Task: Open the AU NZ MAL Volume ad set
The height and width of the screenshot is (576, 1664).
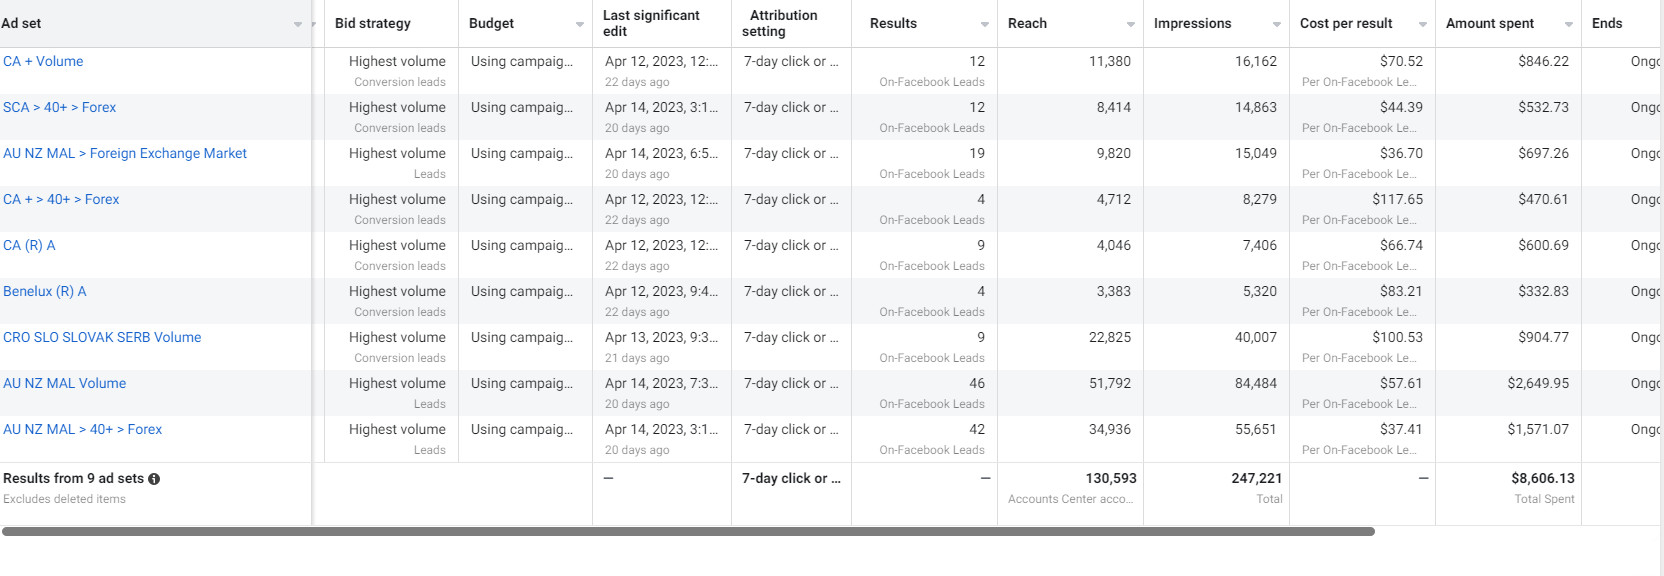Action: (x=65, y=383)
